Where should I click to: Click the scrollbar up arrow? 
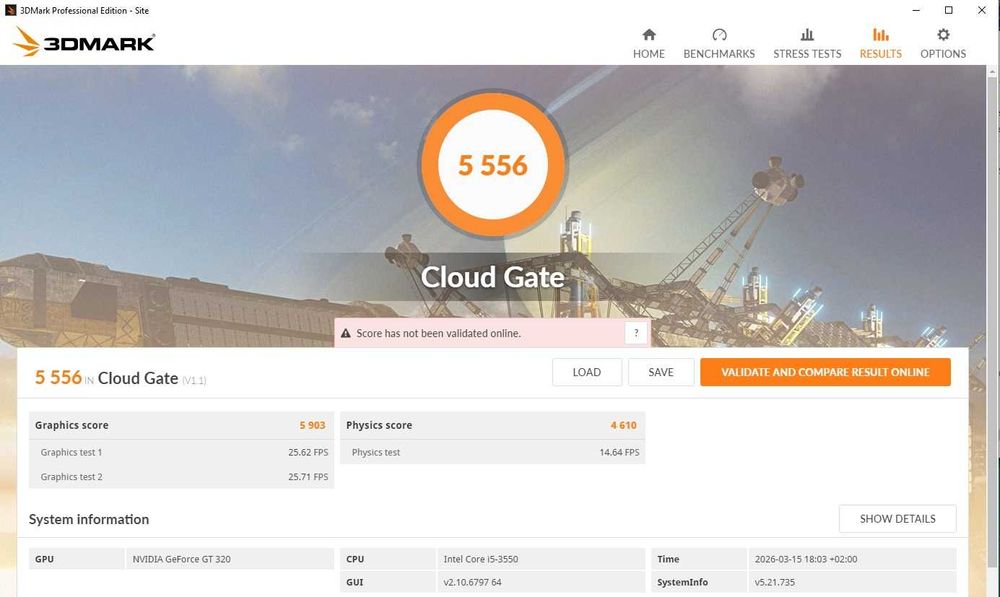pos(992,71)
